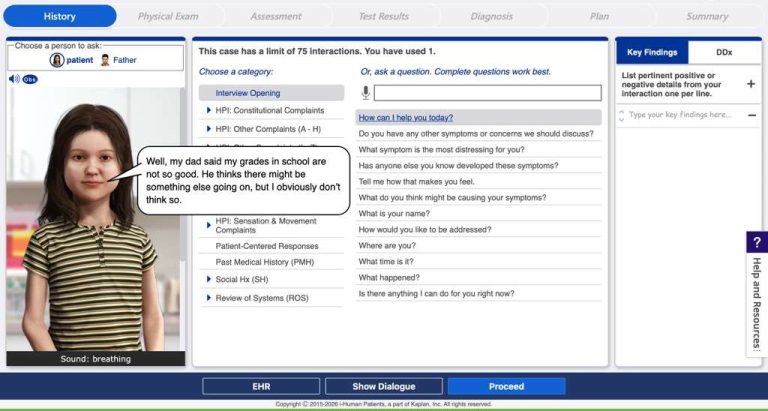Screen dimensions: 768x411
Task: Click the question text input field
Action: point(488,93)
